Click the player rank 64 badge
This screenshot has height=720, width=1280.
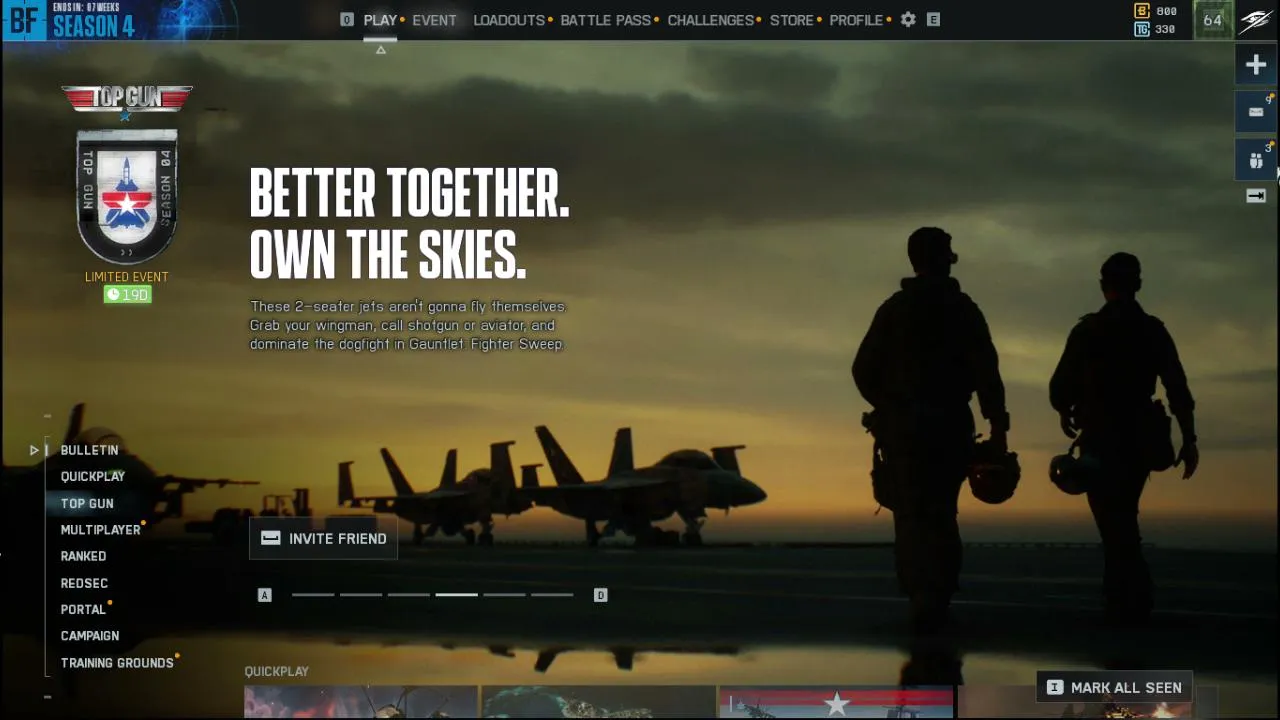coord(1213,20)
